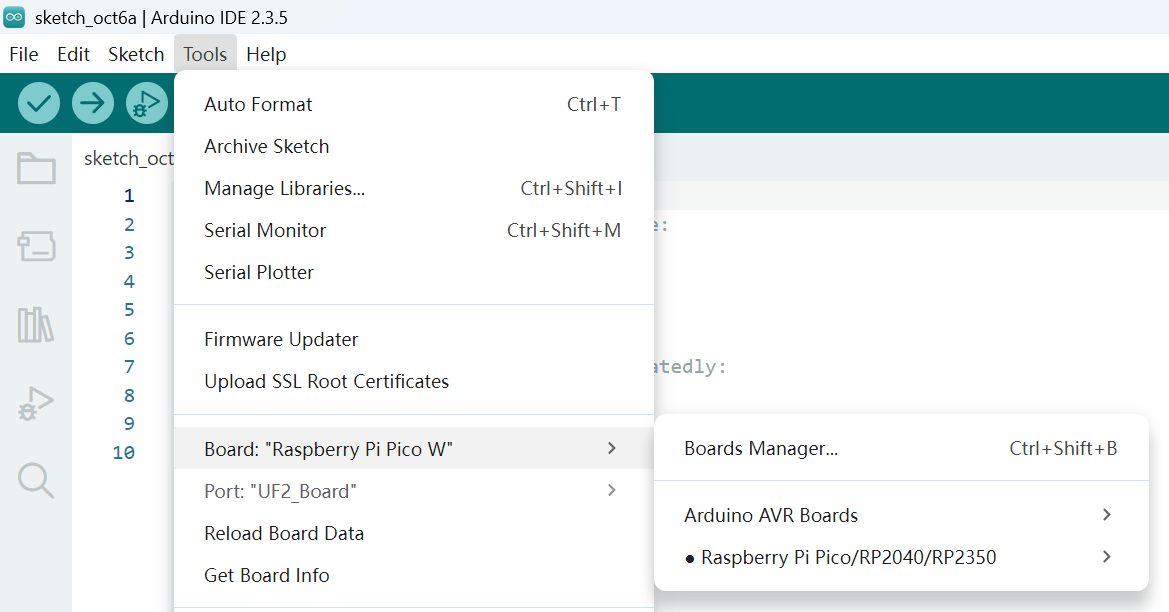Open the Search magnifier sidebar icon

36,481
